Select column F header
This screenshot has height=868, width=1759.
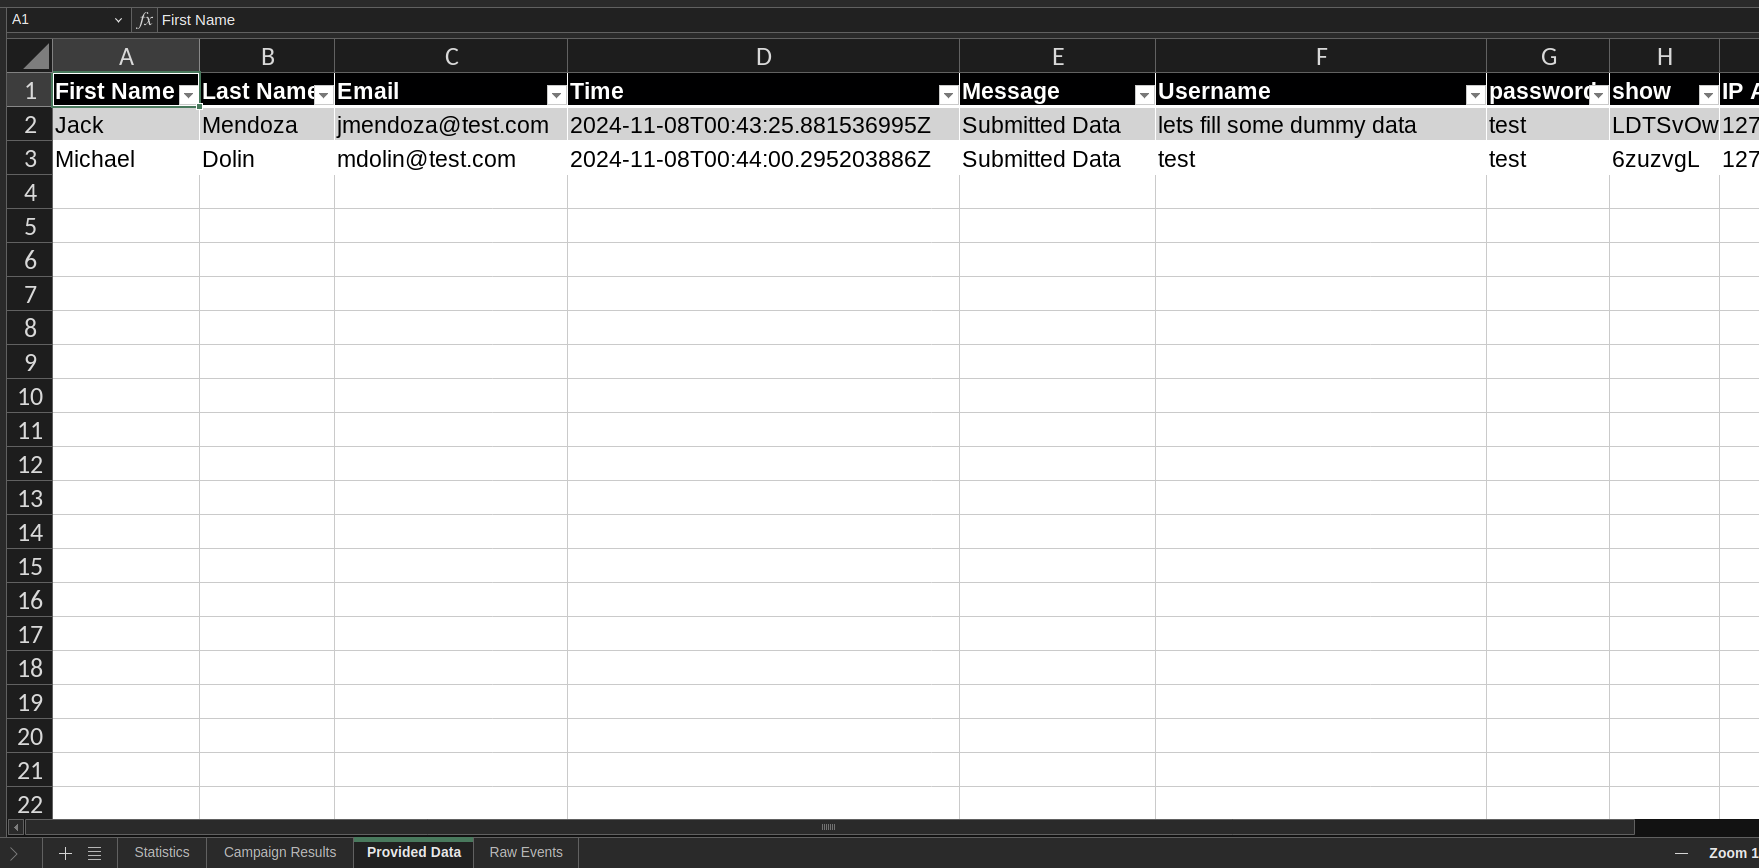(x=1321, y=56)
